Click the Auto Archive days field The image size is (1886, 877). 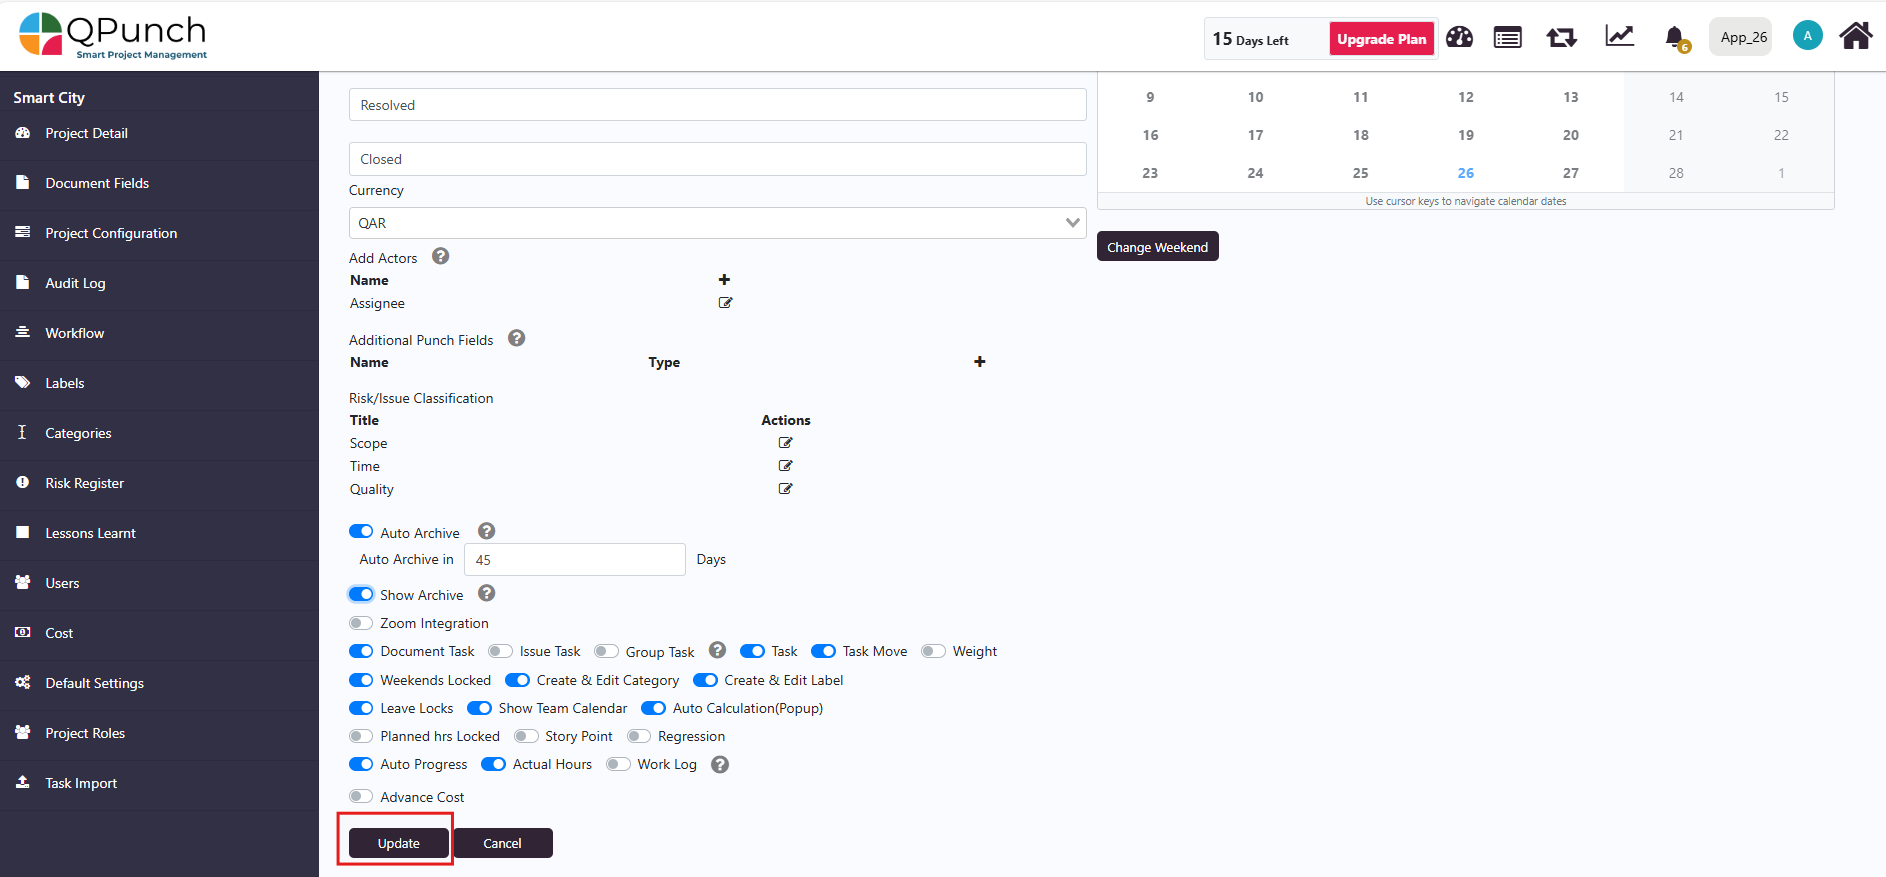pyautogui.click(x=575, y=560)
